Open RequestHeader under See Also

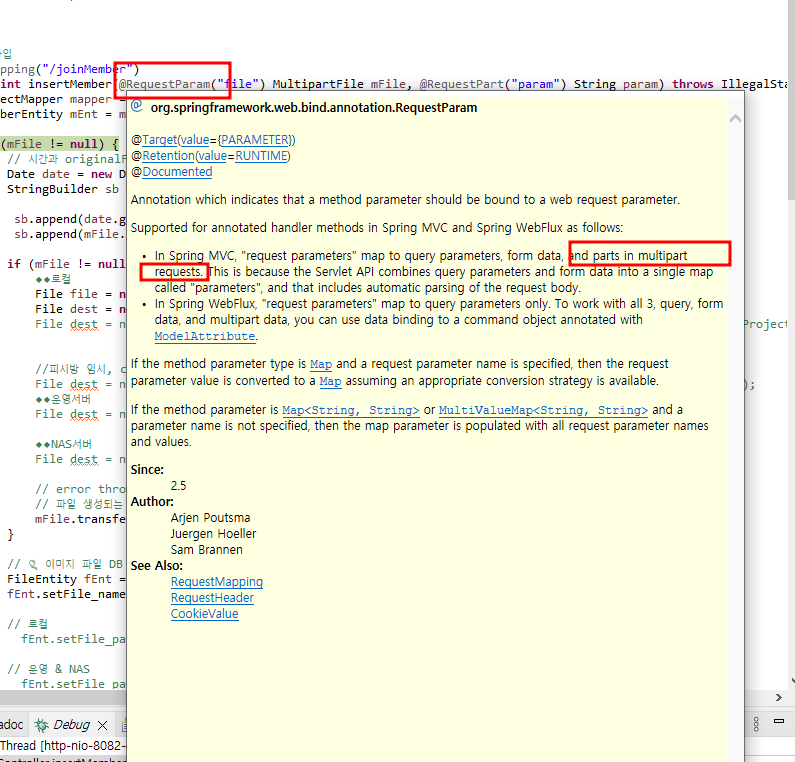[x=212, y=598]
